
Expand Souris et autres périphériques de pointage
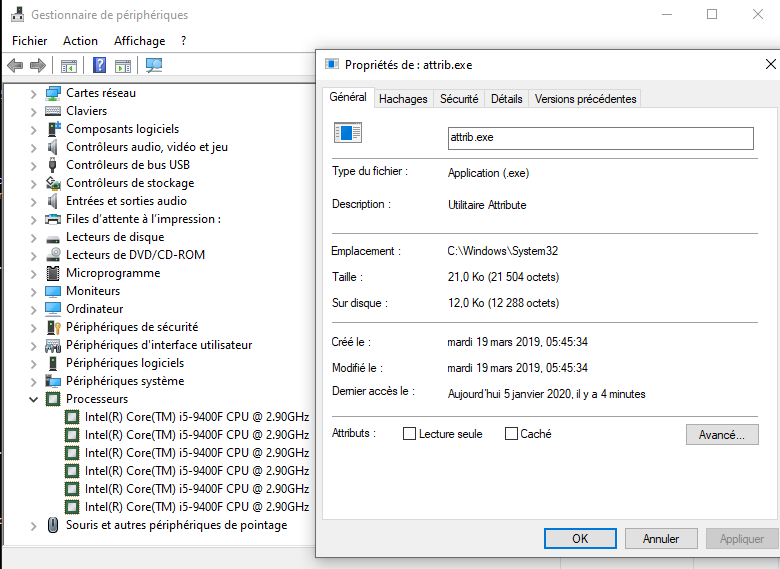pos(33,525)
